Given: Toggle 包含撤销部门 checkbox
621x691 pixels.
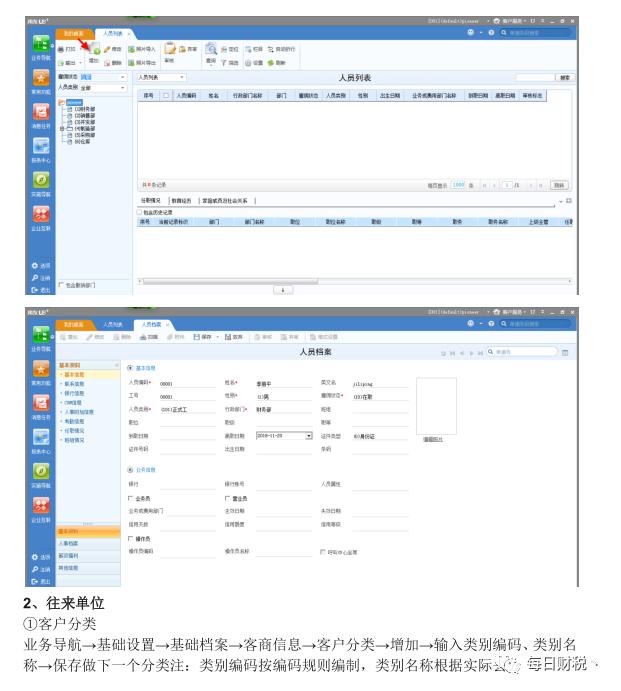Looking at the screenshot, I should tap(61, 284).
